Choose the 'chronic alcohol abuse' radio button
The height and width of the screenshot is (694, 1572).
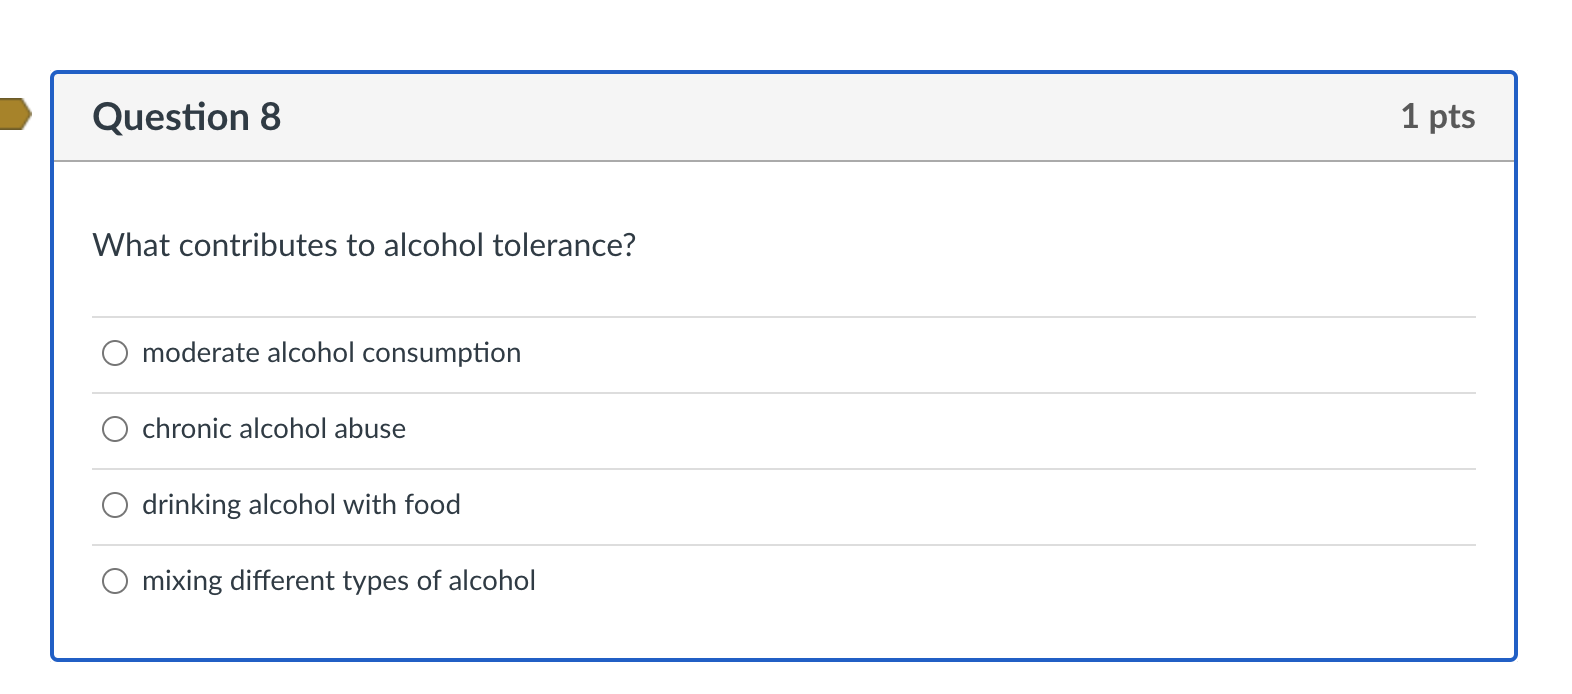[115, 429]
